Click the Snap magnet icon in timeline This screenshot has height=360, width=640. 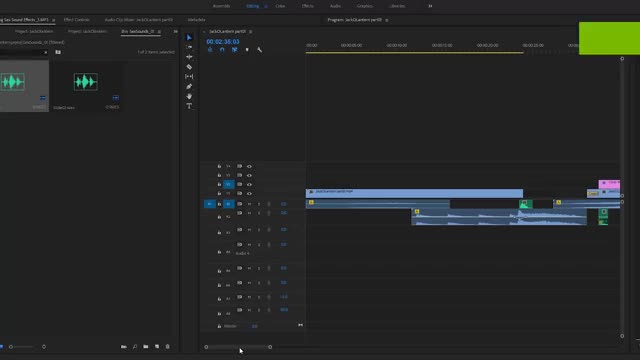click(222, 50)
